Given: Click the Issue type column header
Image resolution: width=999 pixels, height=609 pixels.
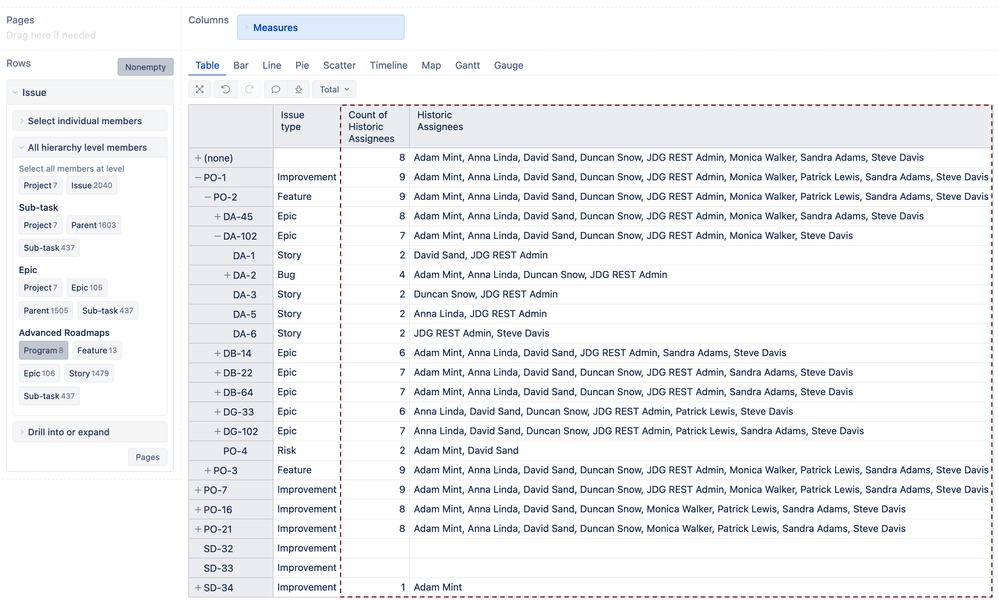Looking at the screenshot, I should tap(307, 126).
